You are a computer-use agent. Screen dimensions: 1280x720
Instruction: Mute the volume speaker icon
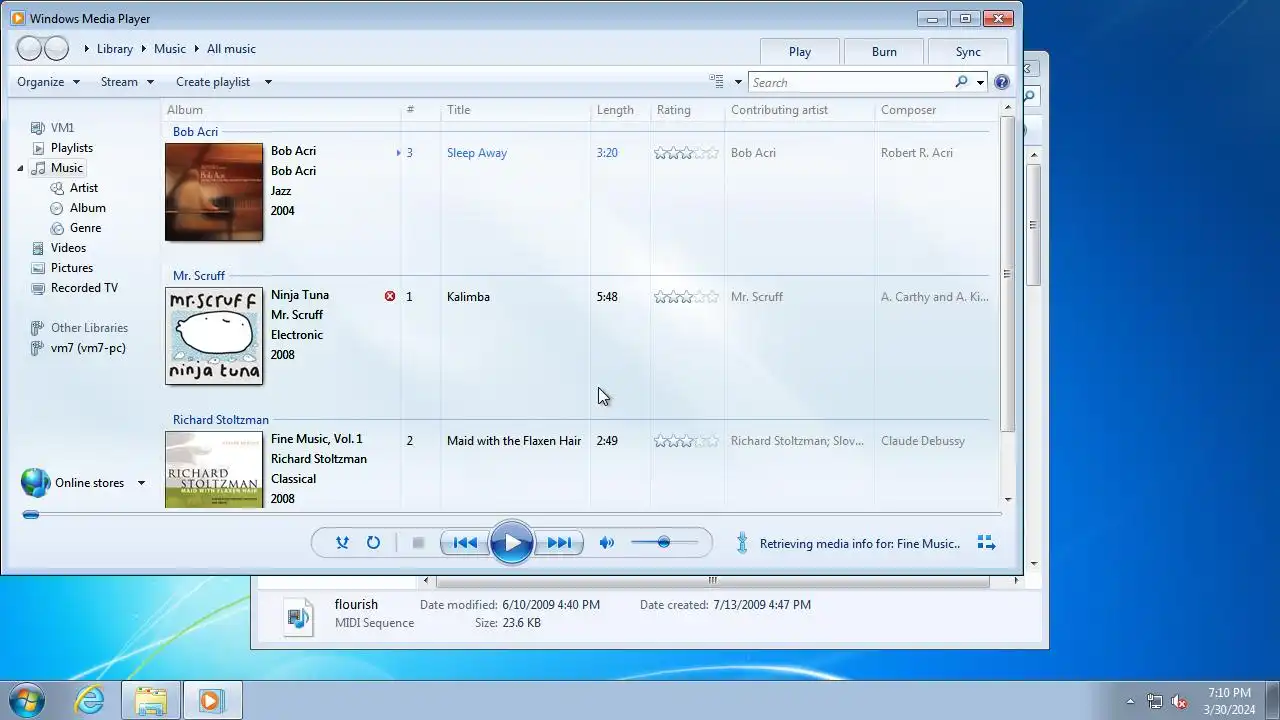click(x=606, y=543)
